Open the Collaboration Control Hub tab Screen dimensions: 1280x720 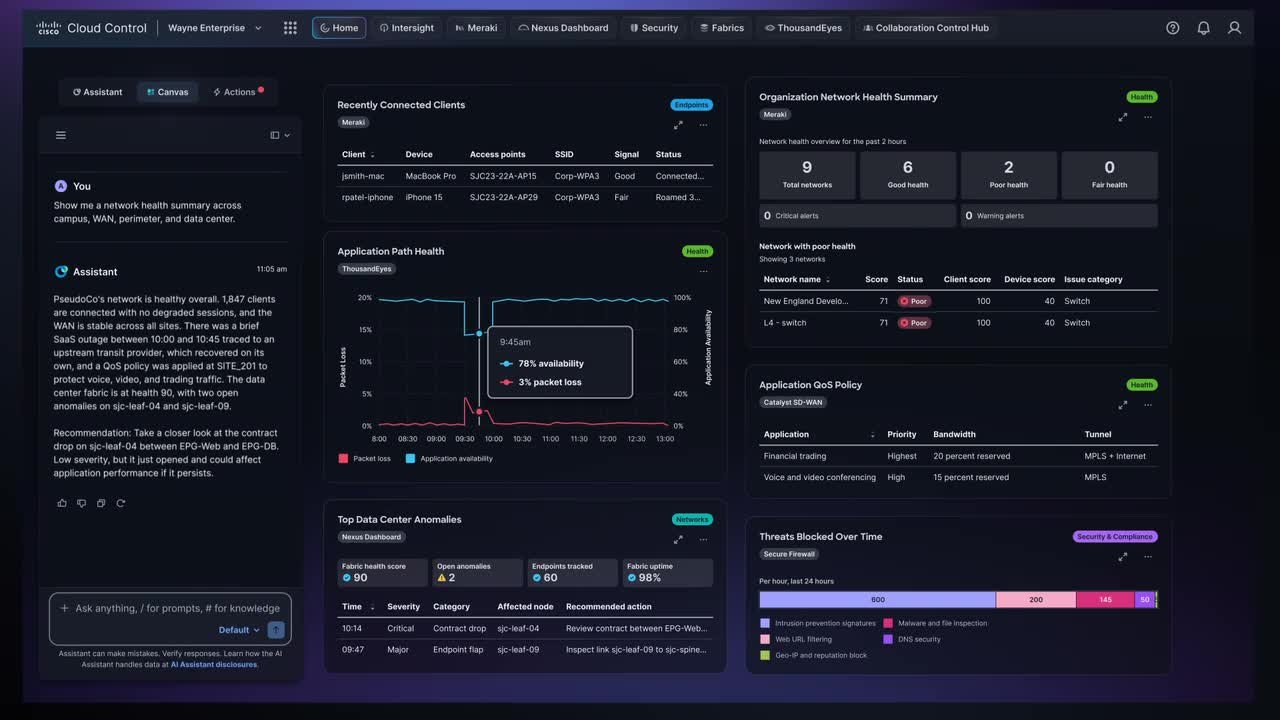click(926, 28)
